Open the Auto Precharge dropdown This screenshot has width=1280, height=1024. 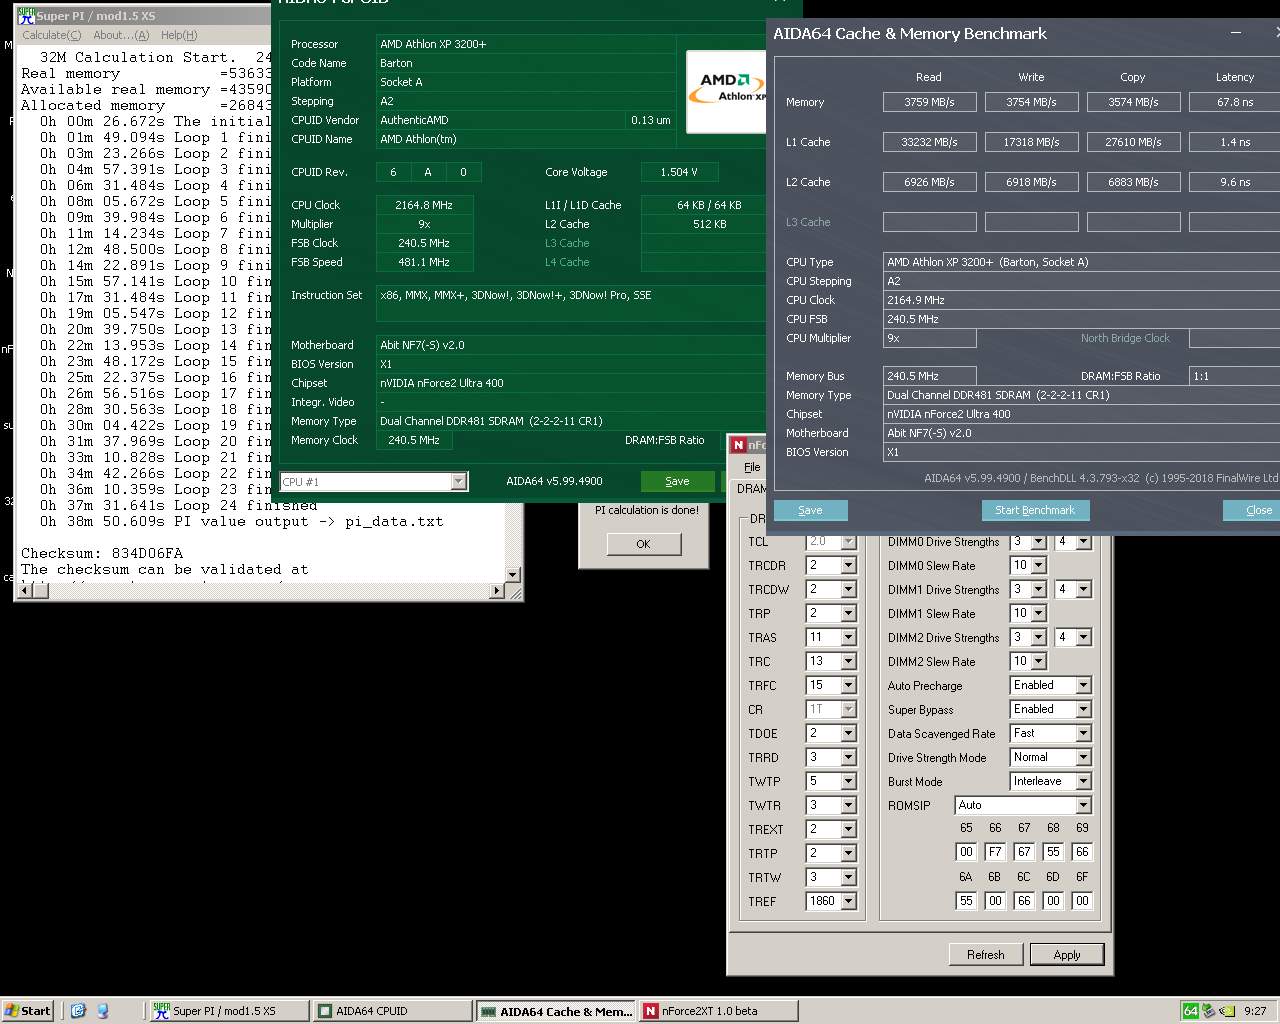(1082, 686)
